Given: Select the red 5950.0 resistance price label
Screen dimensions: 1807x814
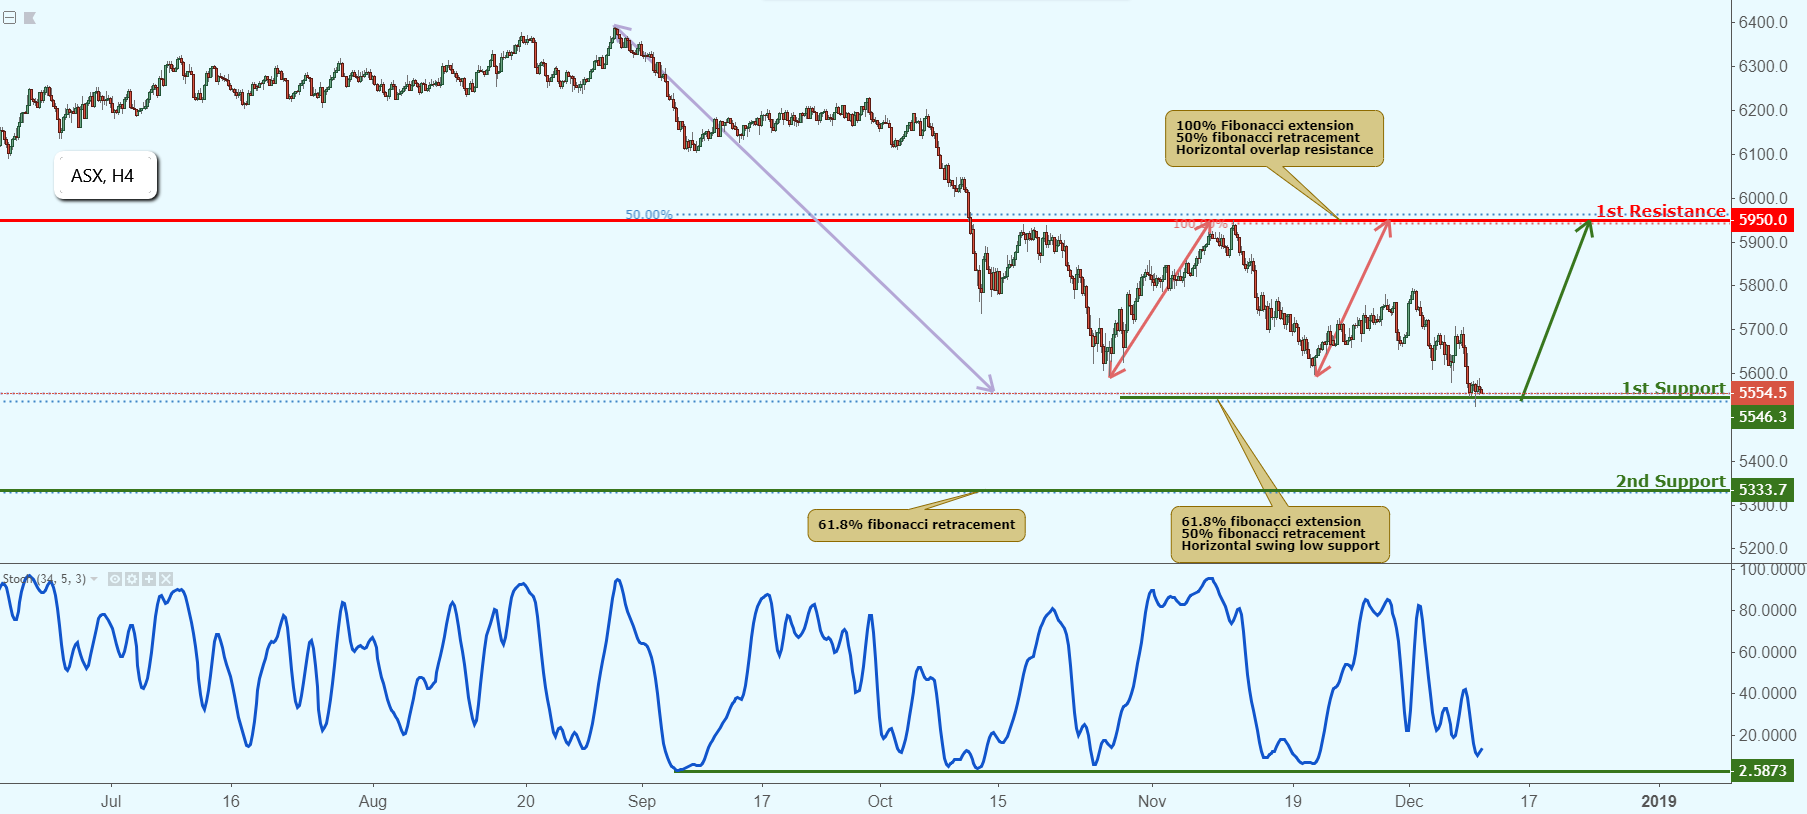Looking at the screenshot, I should click(1762, 220).
